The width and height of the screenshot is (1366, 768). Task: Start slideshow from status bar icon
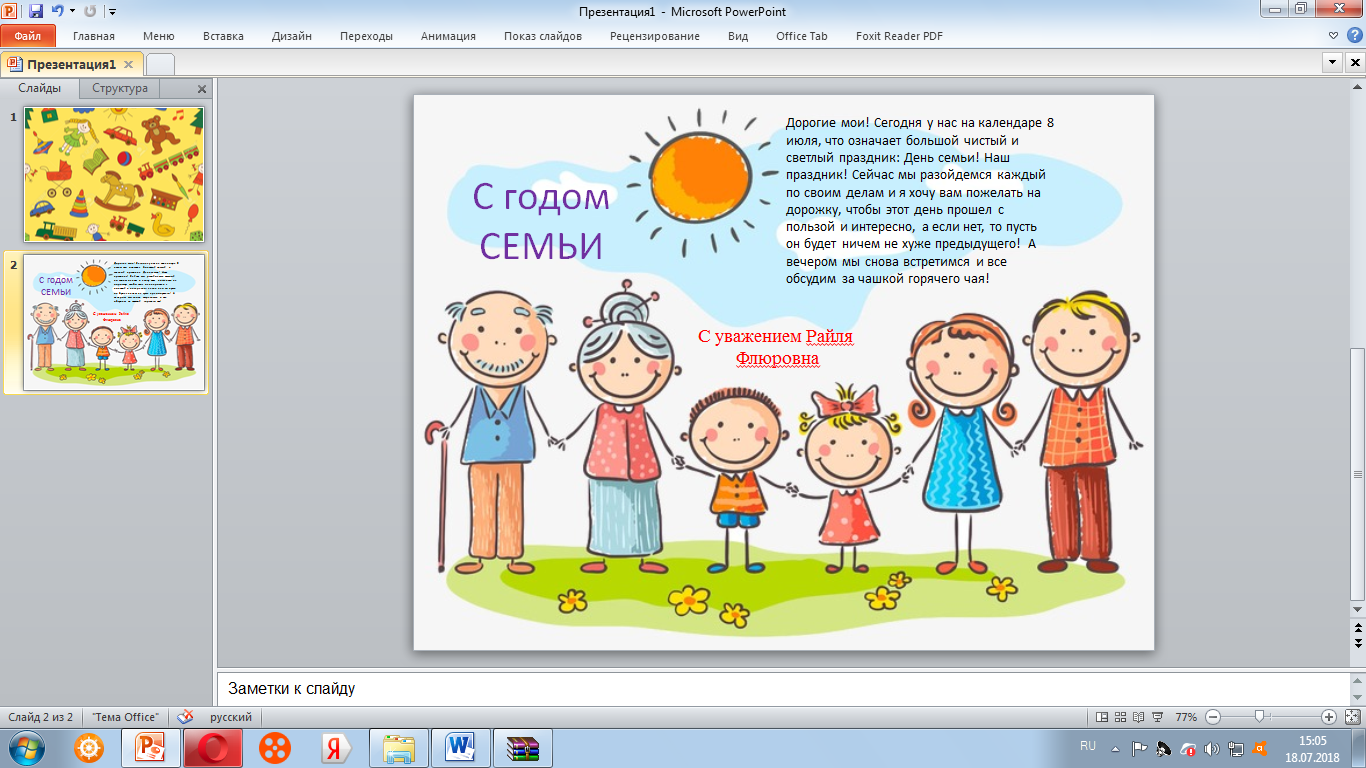point(1157,717)
